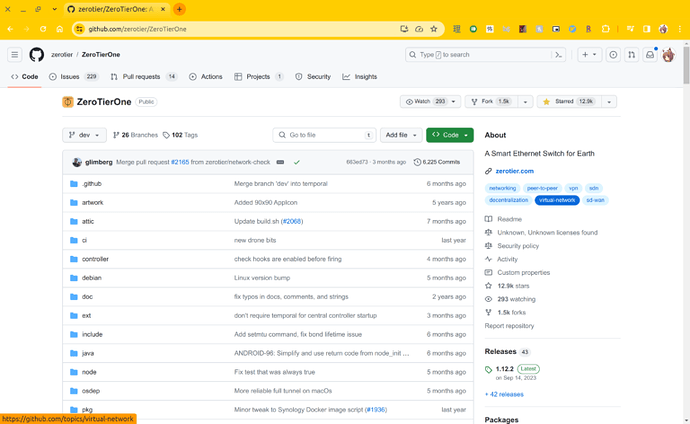Open the osdep folder
The height and width of the screenshot is (424, 690).
91,391
